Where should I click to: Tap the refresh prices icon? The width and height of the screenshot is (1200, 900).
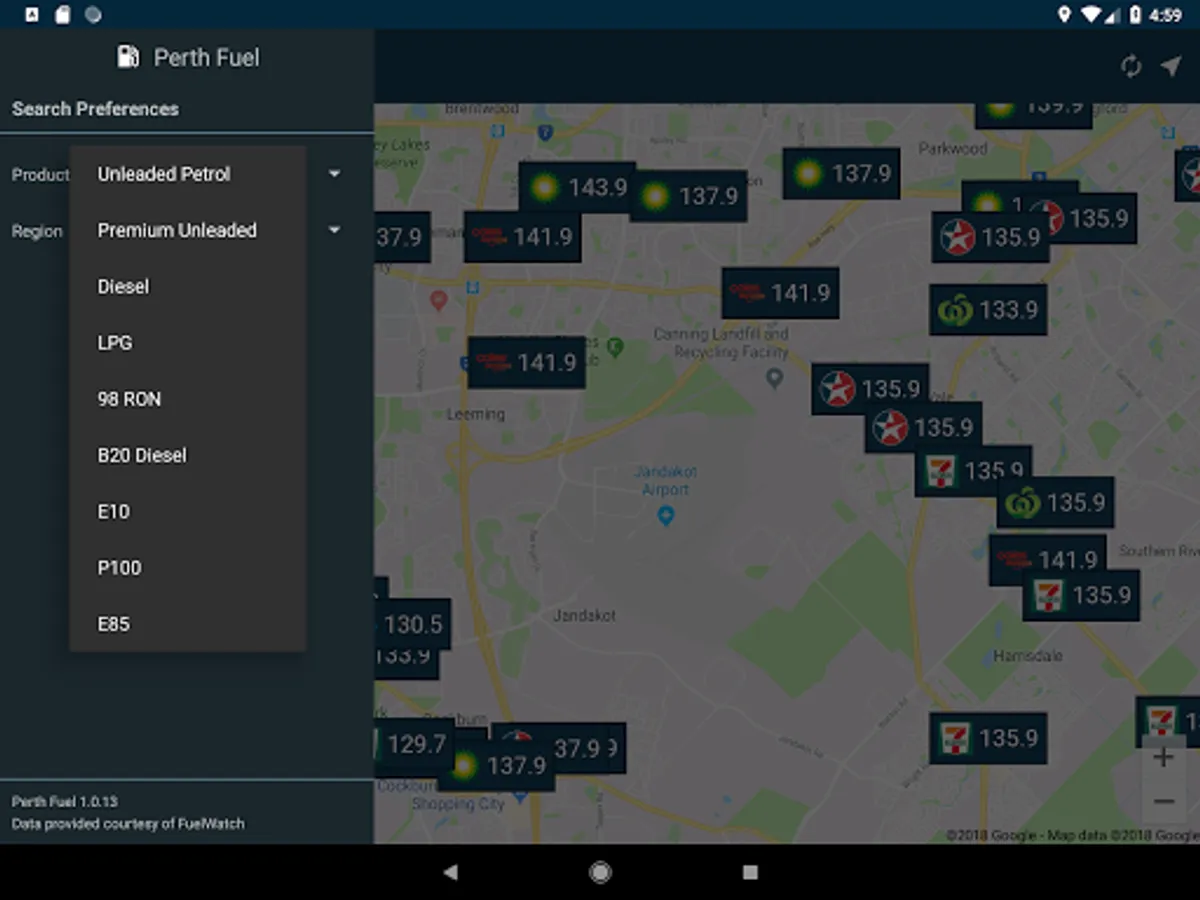click(x=1131, y=66)
